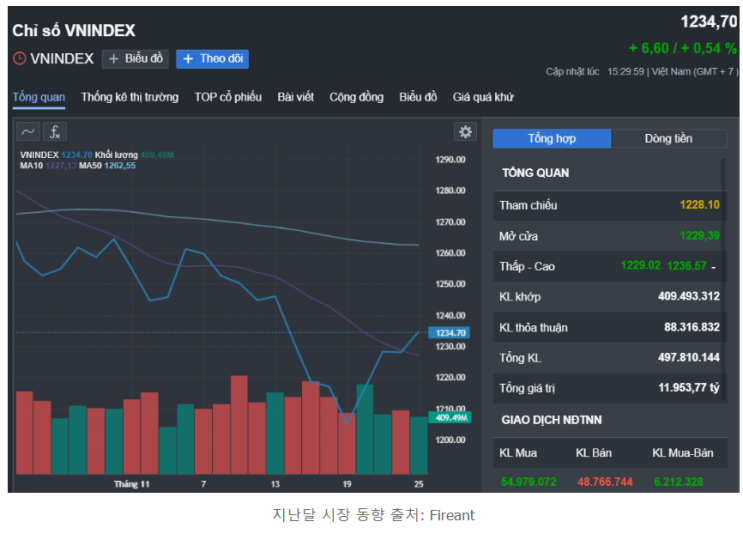Viewport: 743px width, 534px height.
Task: Click the MA50 legend value 1262,55
Action: [120, 166]
